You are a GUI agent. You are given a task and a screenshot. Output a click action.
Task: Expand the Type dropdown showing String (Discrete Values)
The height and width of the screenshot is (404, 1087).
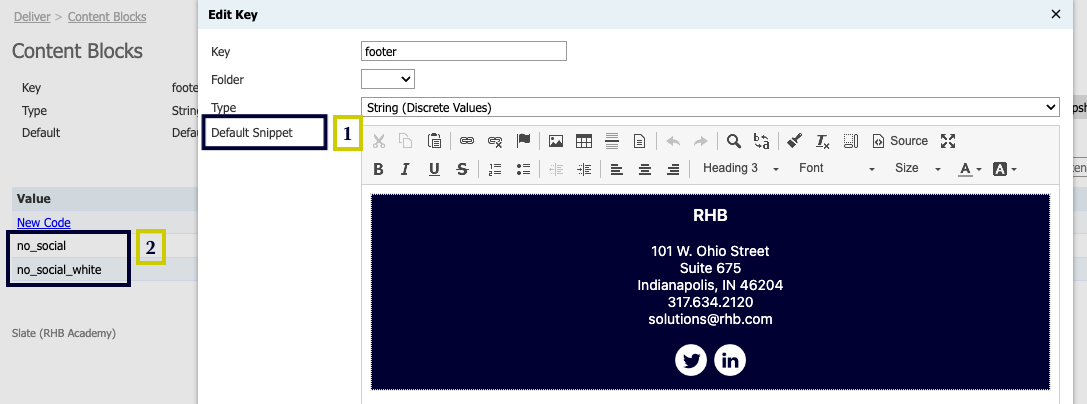tap(709, 107)
